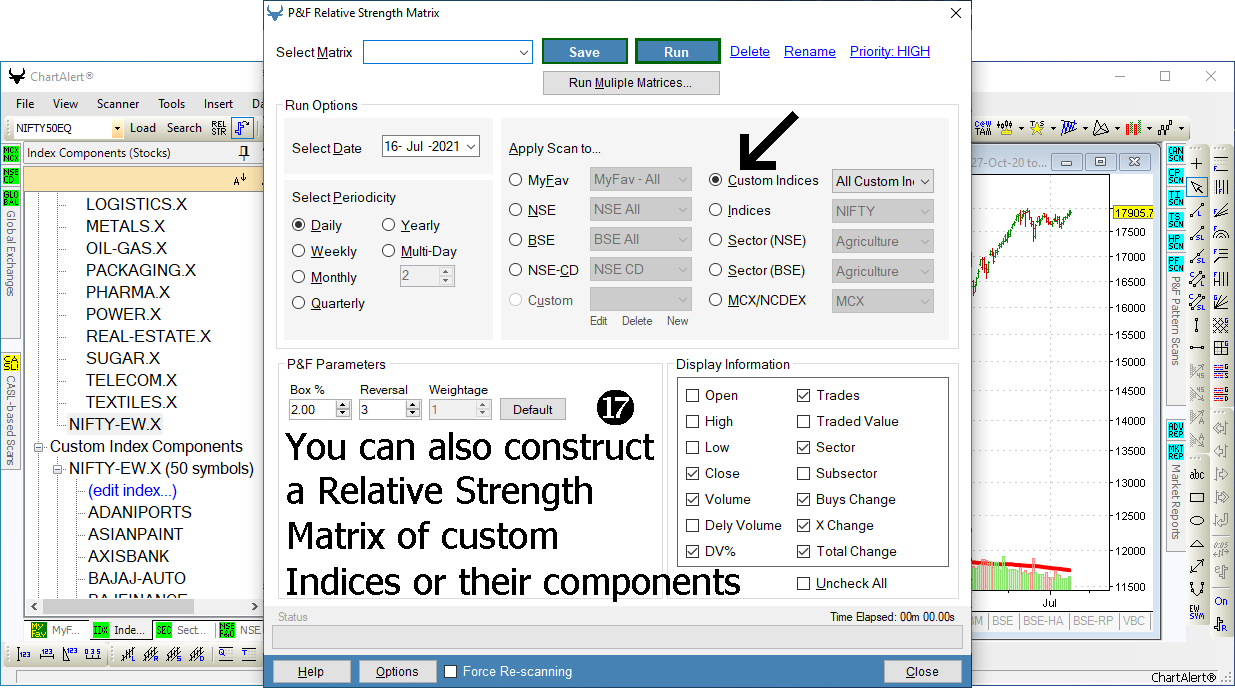Click the Save button
Viewport: 1235px width, 688px height.
[x=585, y=52]
